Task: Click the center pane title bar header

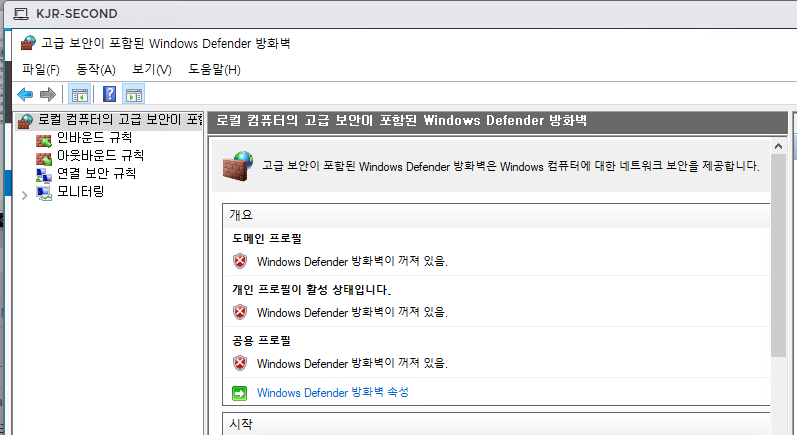Action: point(498,121)
